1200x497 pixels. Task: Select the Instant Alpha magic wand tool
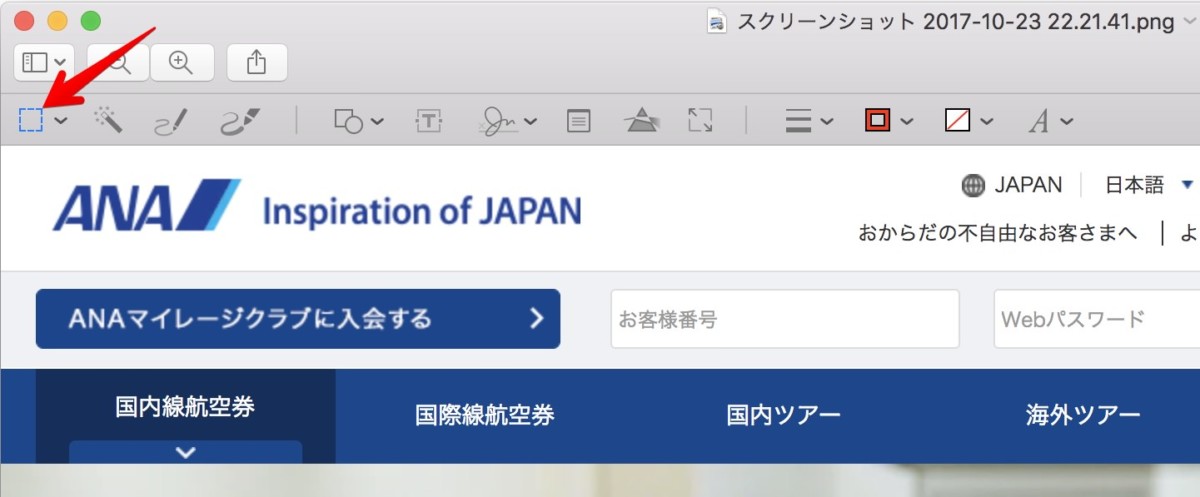pyautogui.click(x=108, y=121)
